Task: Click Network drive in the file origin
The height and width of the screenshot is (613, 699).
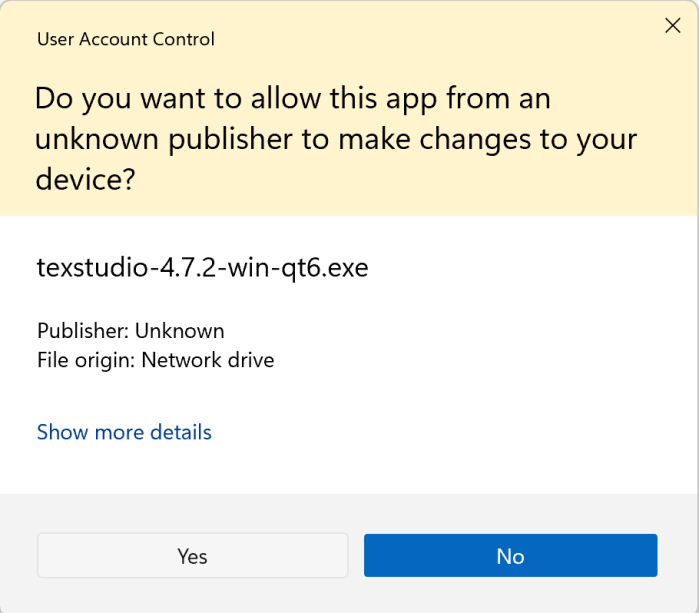Action: pos(208,359)
